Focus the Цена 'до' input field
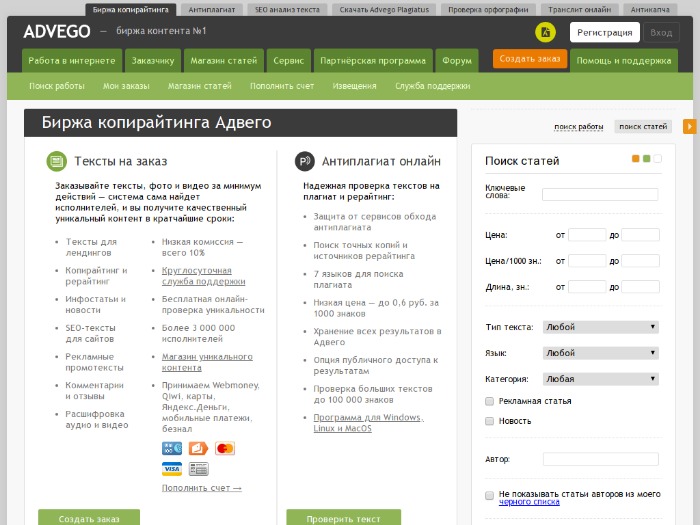The height and width of the screenshot is (525, 700). [640, 235]
